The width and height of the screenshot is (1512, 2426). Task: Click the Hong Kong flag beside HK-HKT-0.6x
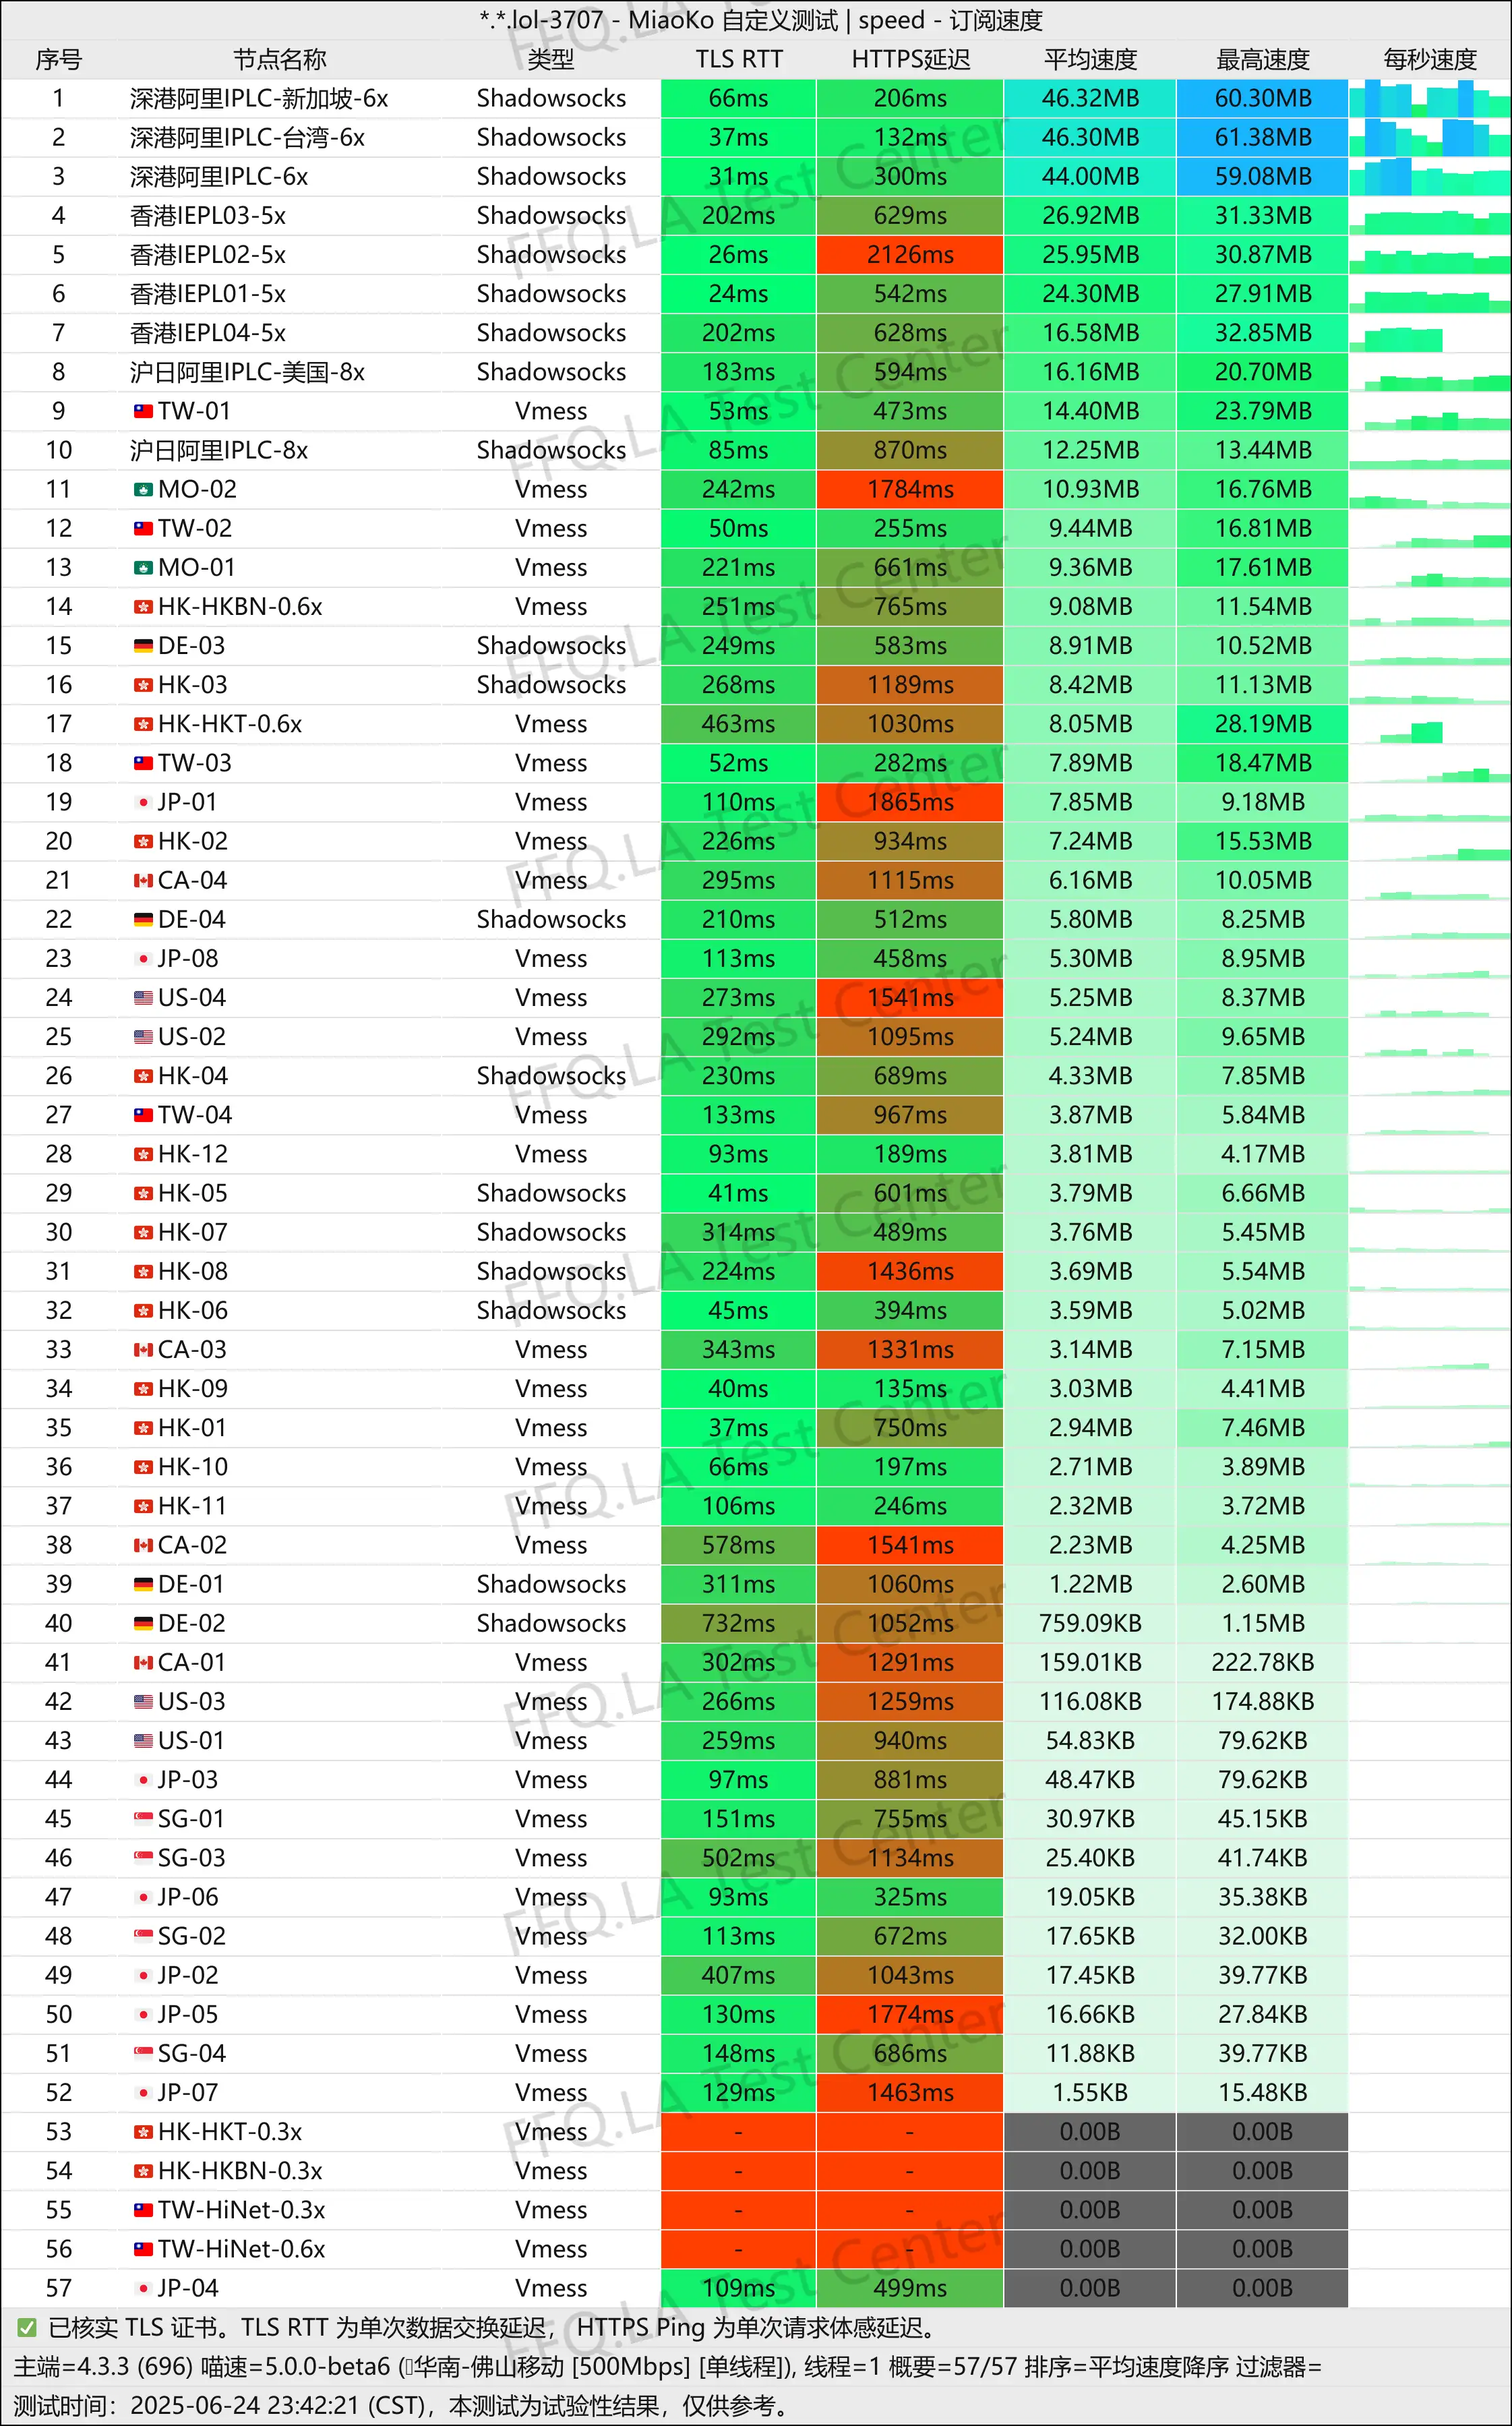143,724
